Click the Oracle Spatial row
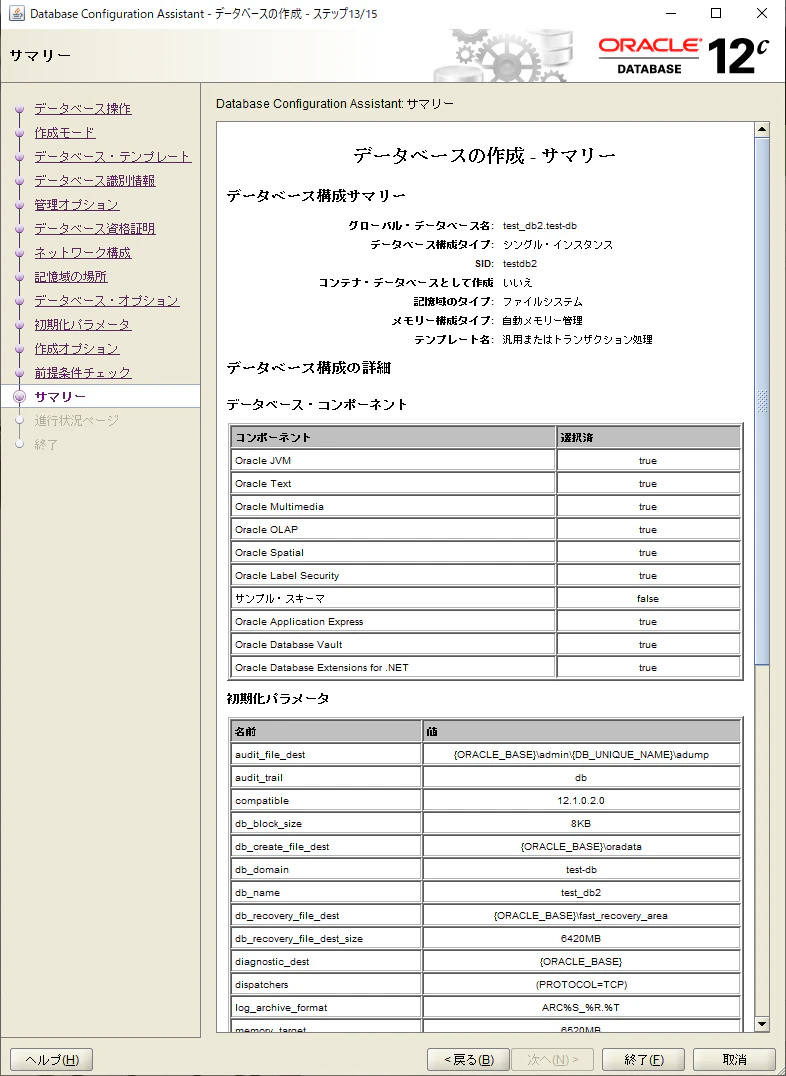Viewport: 786px width, 1076px height. click(486, 552)
